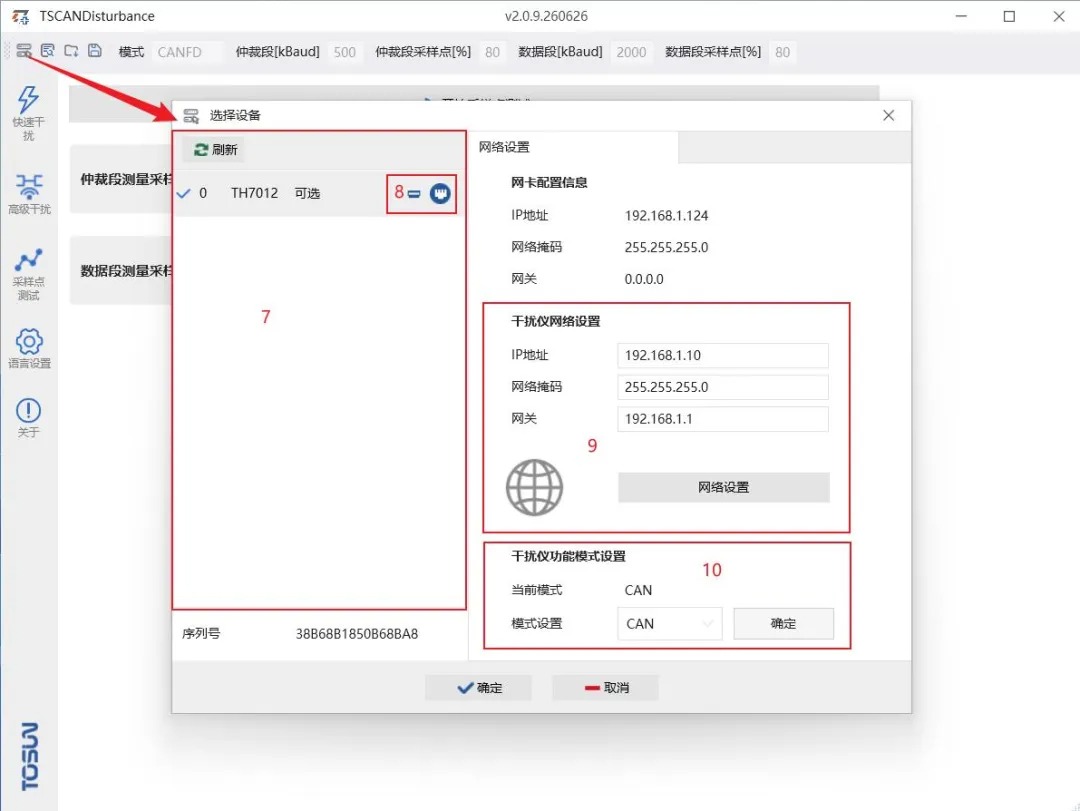Screen dimensions: 1080x811
Task: Click the toolbar drag grip handle
Action: pos(8,51)
